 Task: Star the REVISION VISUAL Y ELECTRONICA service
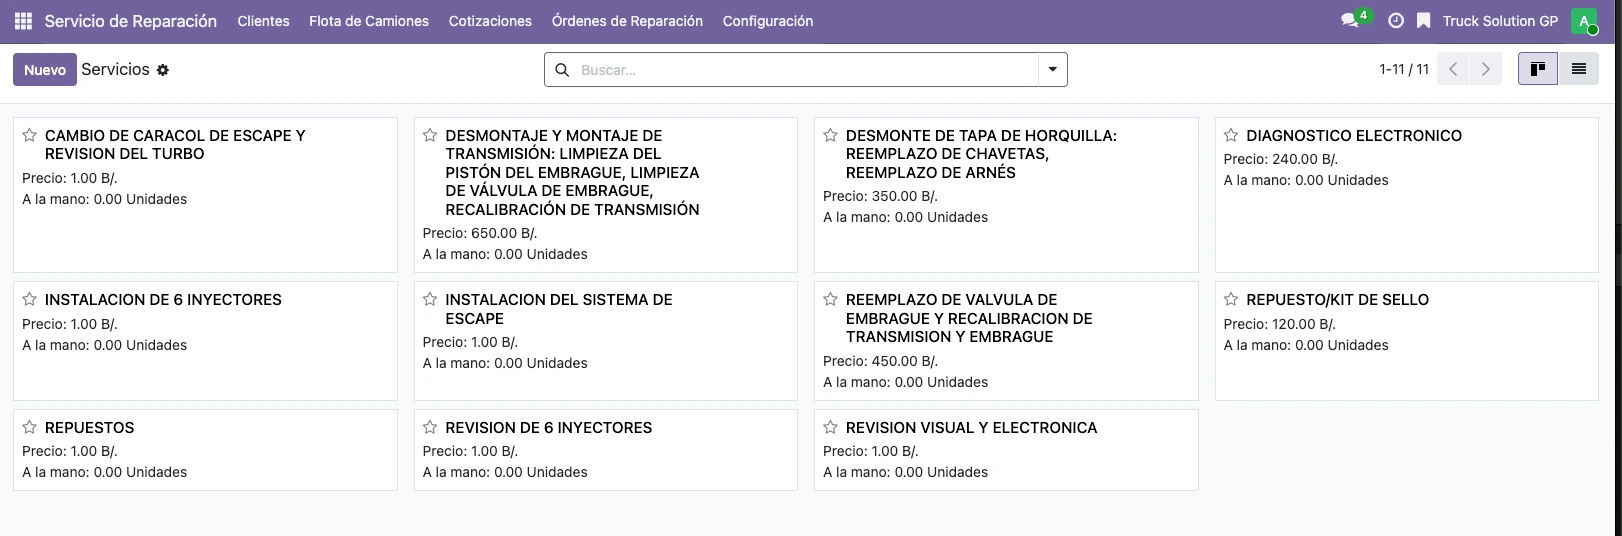[x=830, y=427]
